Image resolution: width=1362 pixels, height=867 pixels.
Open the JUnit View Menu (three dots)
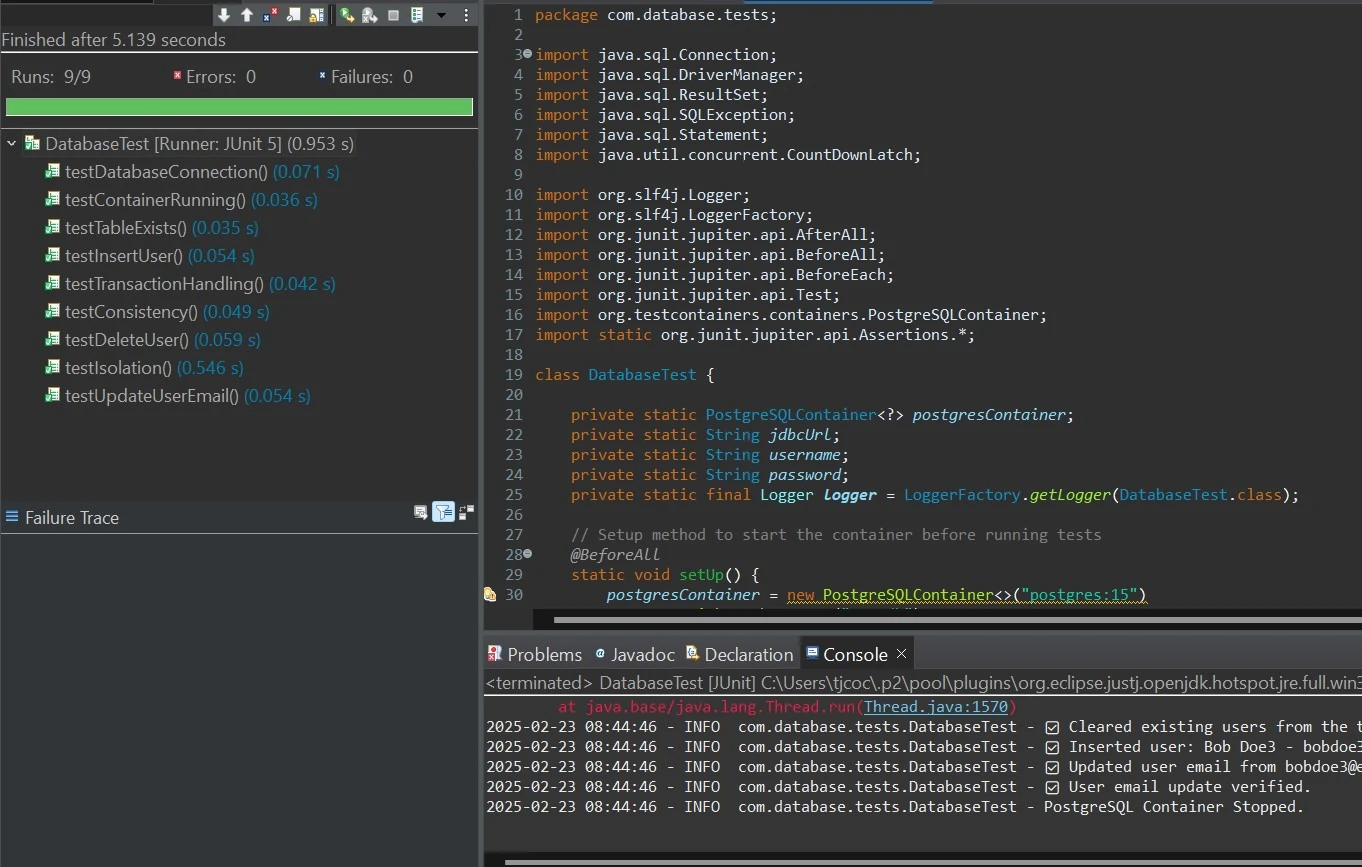pyautogui.click(x=466, y=15)
